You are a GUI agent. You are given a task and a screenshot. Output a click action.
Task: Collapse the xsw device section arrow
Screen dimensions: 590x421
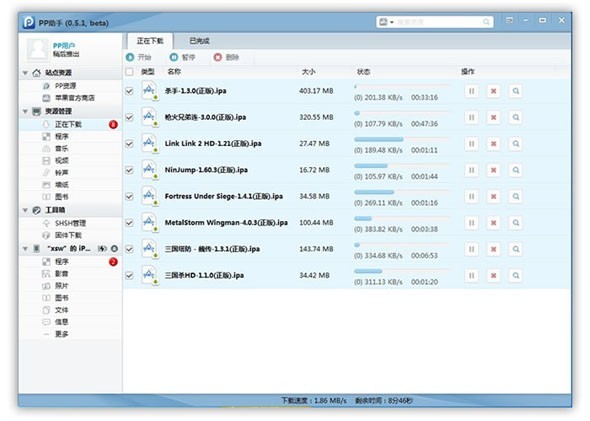25,249
